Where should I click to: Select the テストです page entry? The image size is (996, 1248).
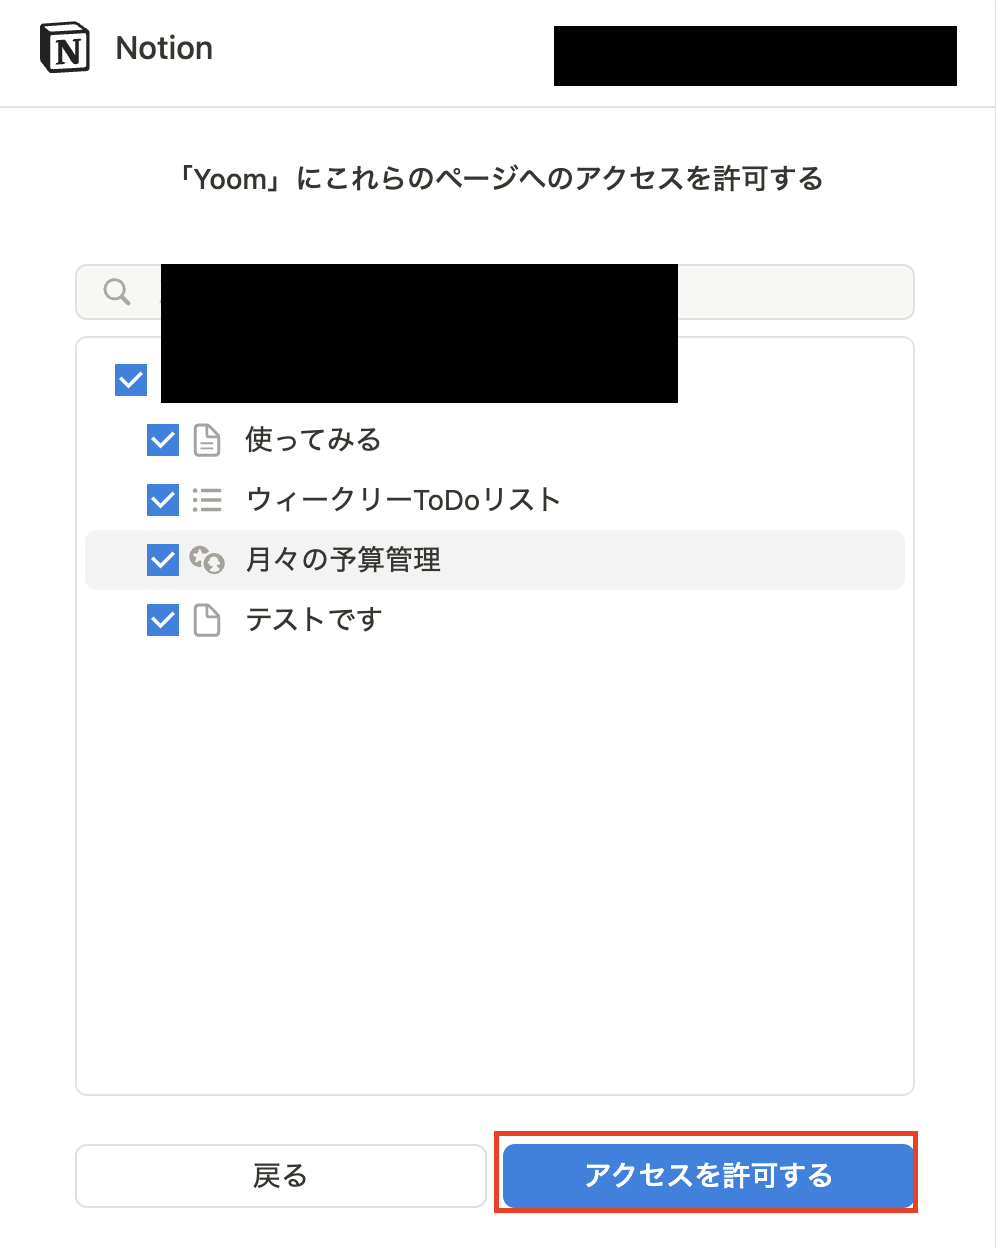point(313,619)
